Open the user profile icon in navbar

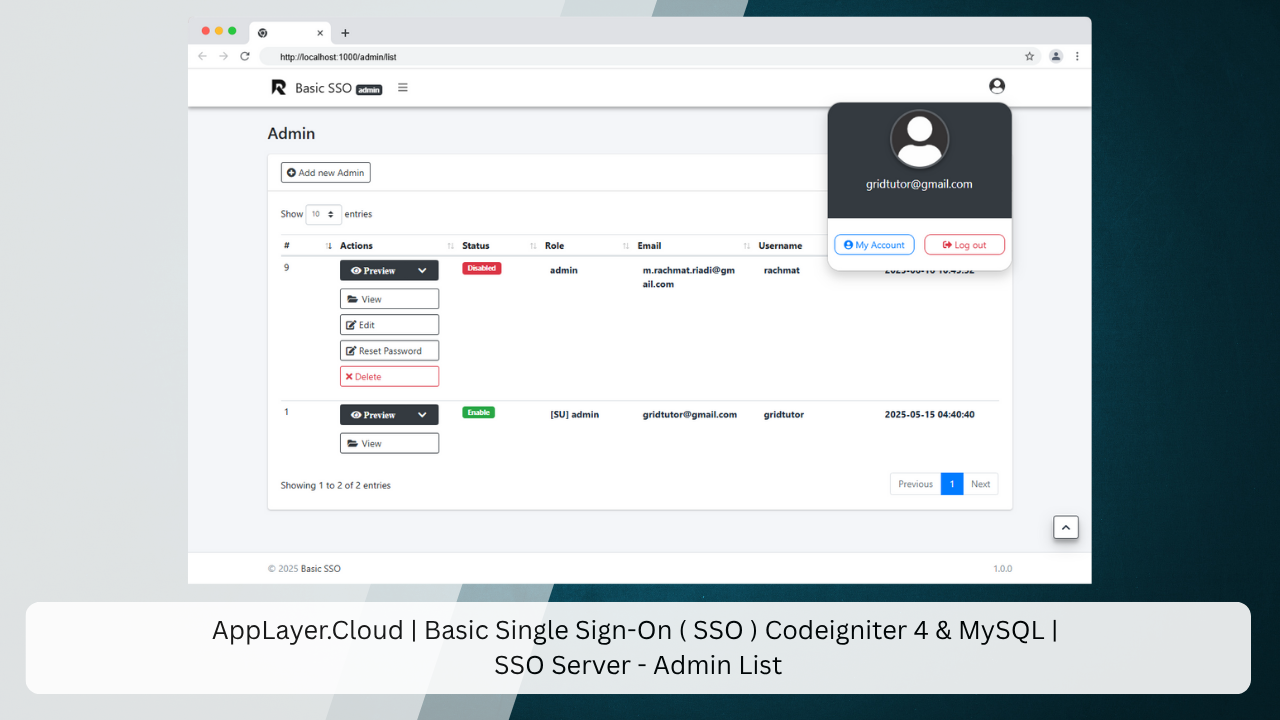coord(996,86)
